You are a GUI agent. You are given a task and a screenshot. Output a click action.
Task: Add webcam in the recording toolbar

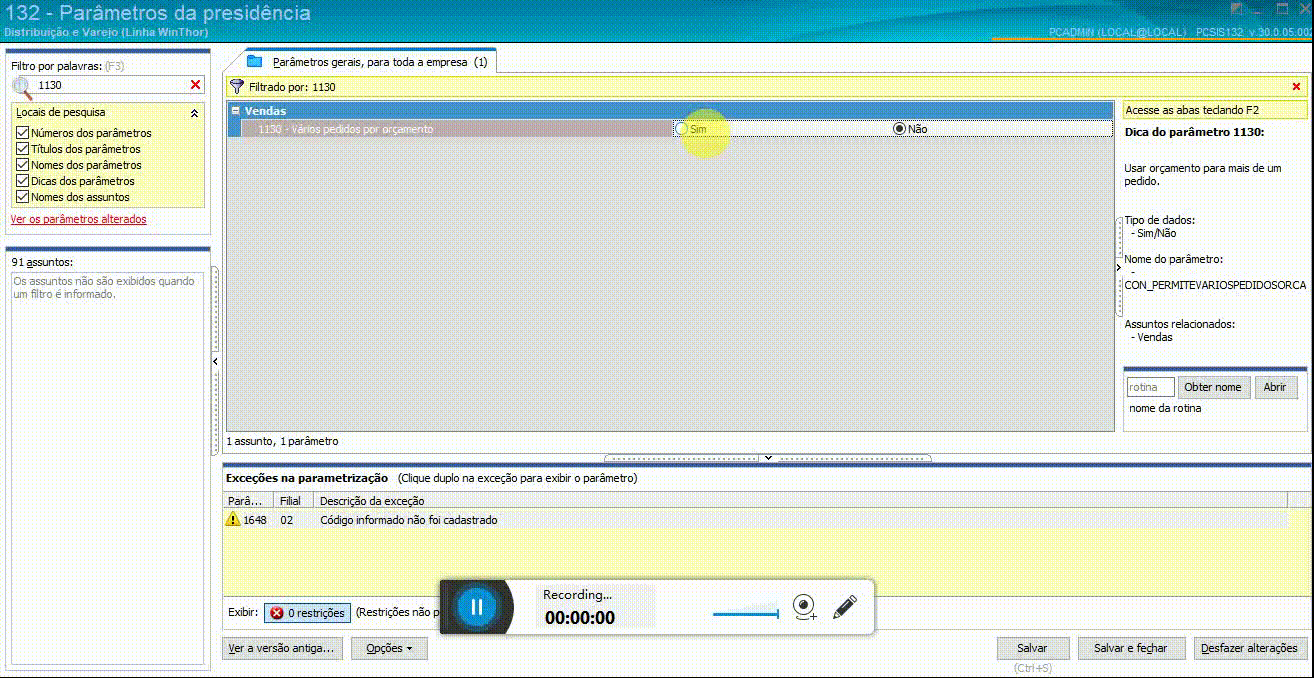click(804, 607)
